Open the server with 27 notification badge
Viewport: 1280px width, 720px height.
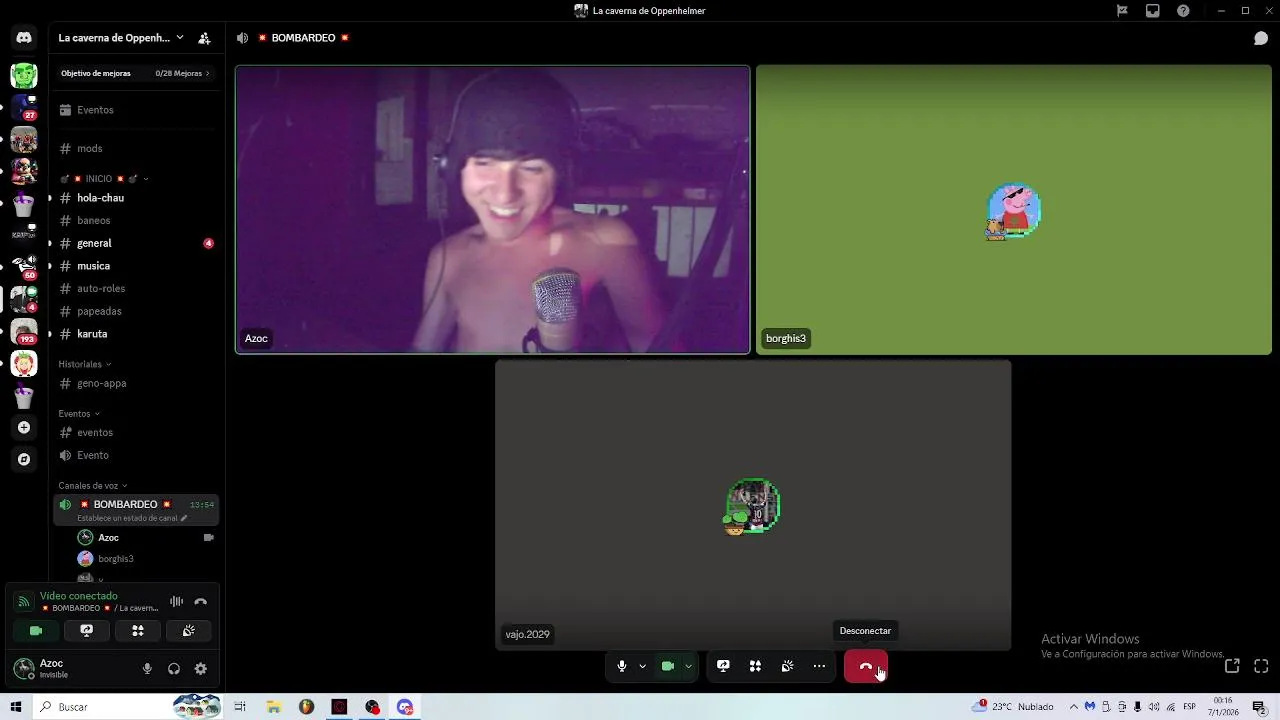[x=24, y=107]
